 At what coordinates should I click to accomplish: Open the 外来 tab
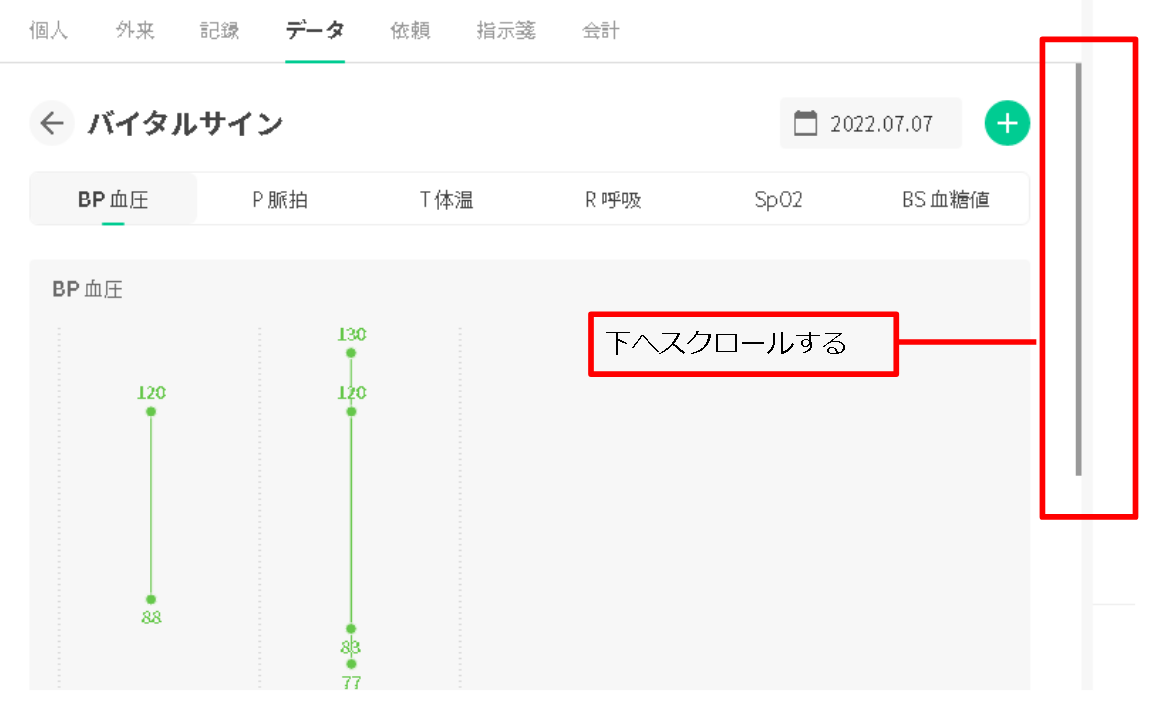point(134,31)
